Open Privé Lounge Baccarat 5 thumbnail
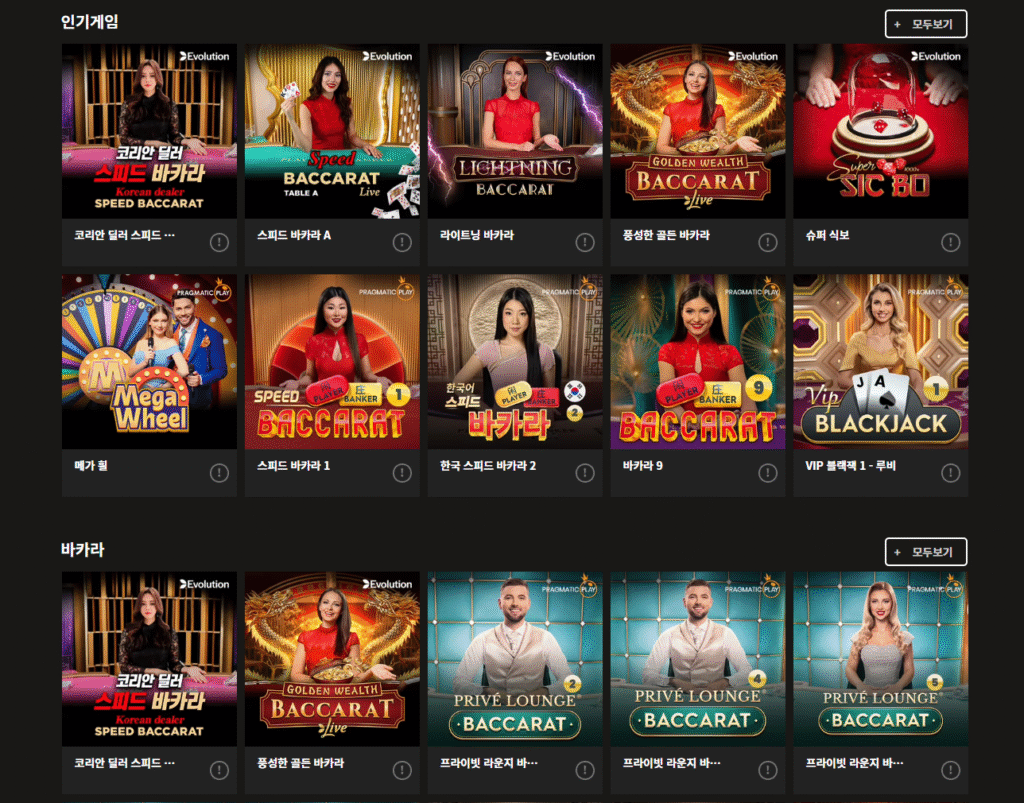Viewport: 1024px width, 803px height. 880,659
